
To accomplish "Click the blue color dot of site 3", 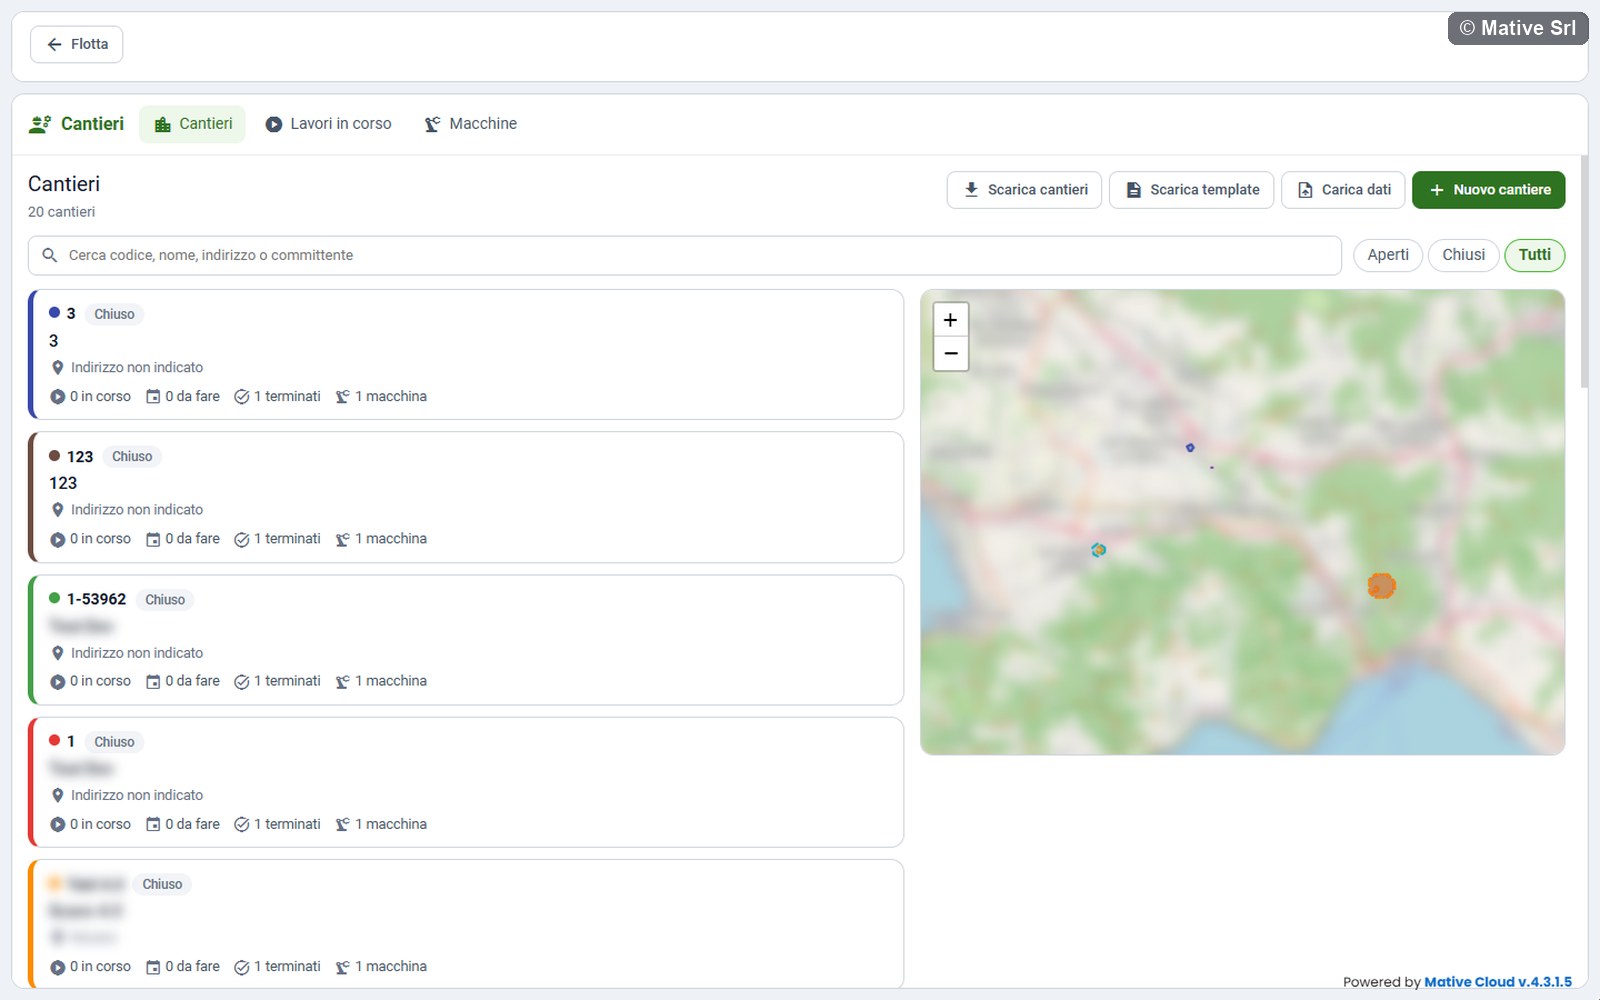I will (x=55, y=313).
